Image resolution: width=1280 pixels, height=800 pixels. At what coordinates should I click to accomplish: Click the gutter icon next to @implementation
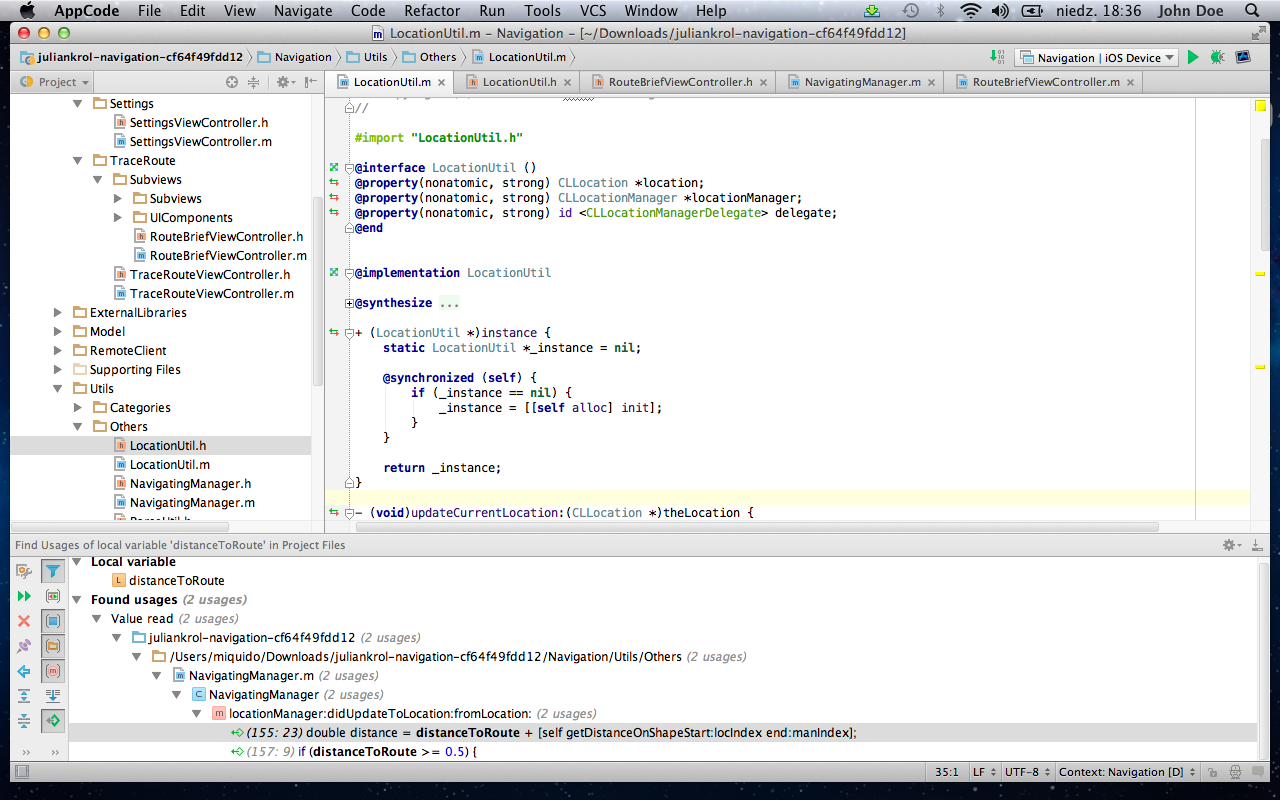[x=334, y=273]
